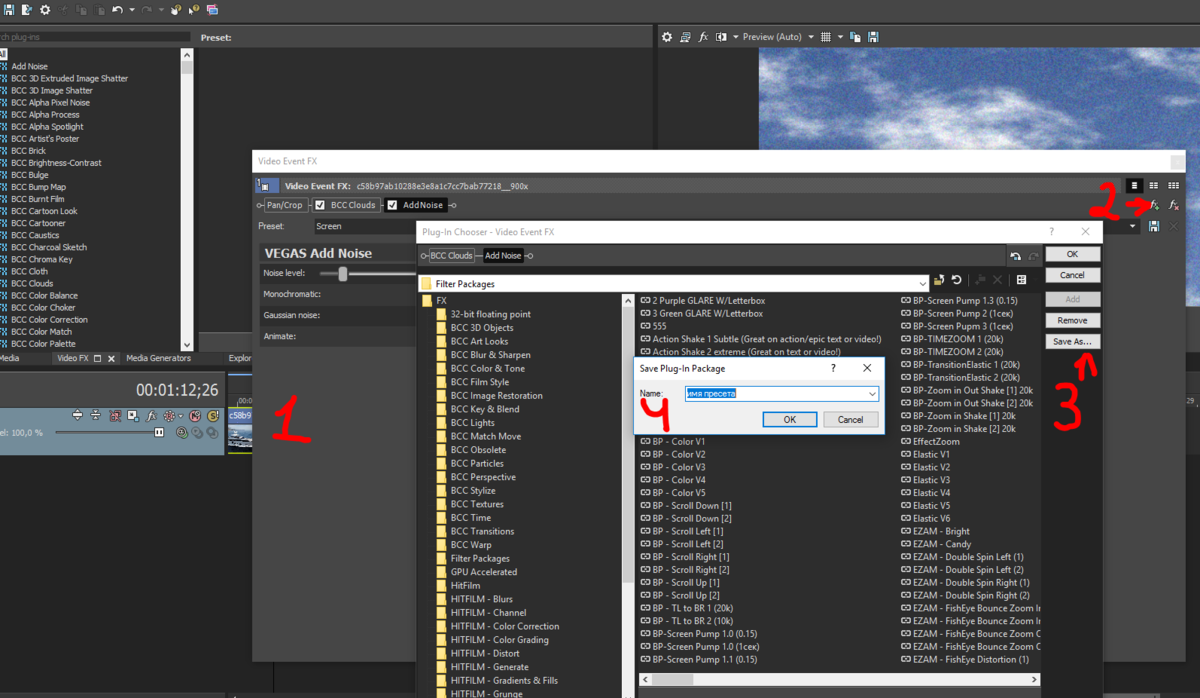Toggle the BCC Clouds checkbox in FX chain
The height and width of the screenshot is (698, 1200).
tap(321, 205)
